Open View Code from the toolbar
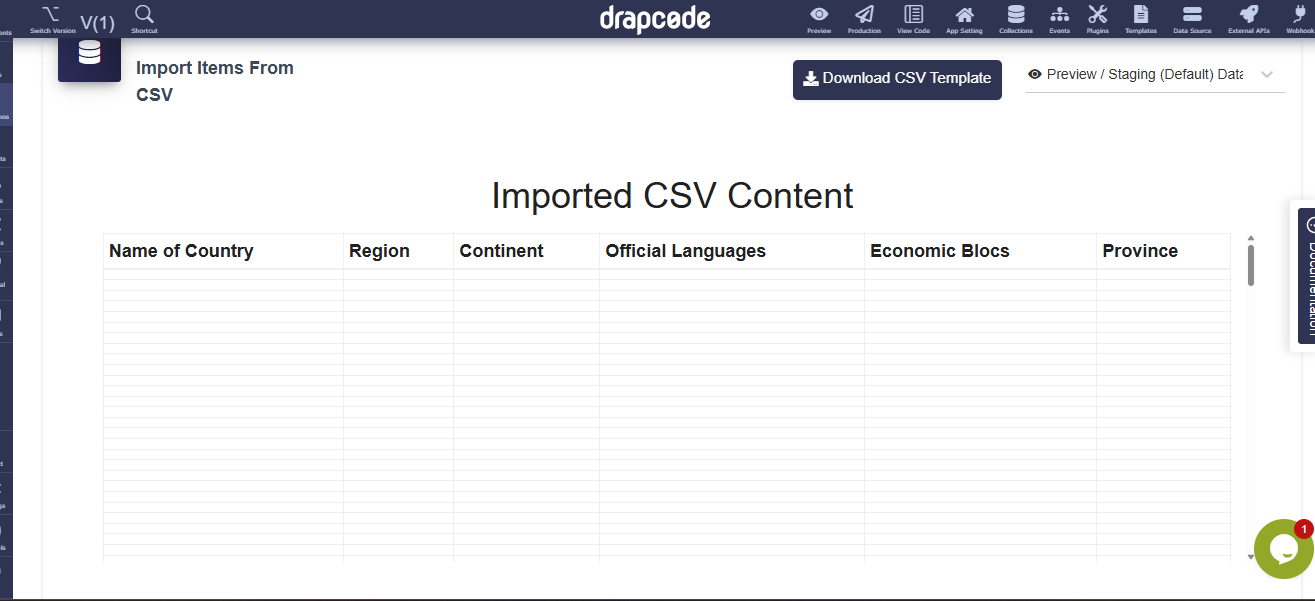 [913, 15]
